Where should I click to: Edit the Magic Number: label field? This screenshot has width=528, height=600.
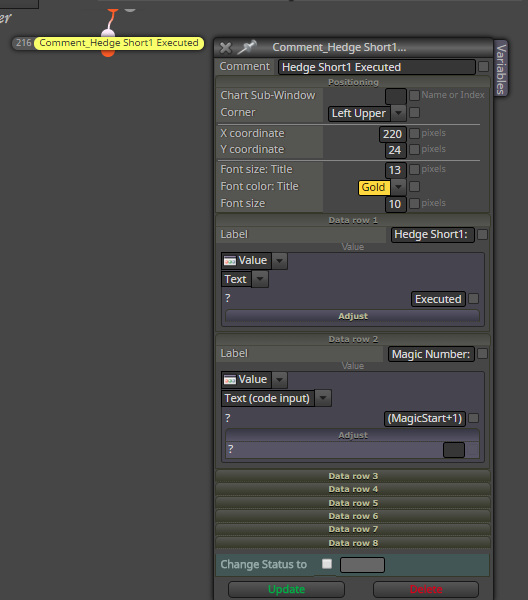(431, 354)
